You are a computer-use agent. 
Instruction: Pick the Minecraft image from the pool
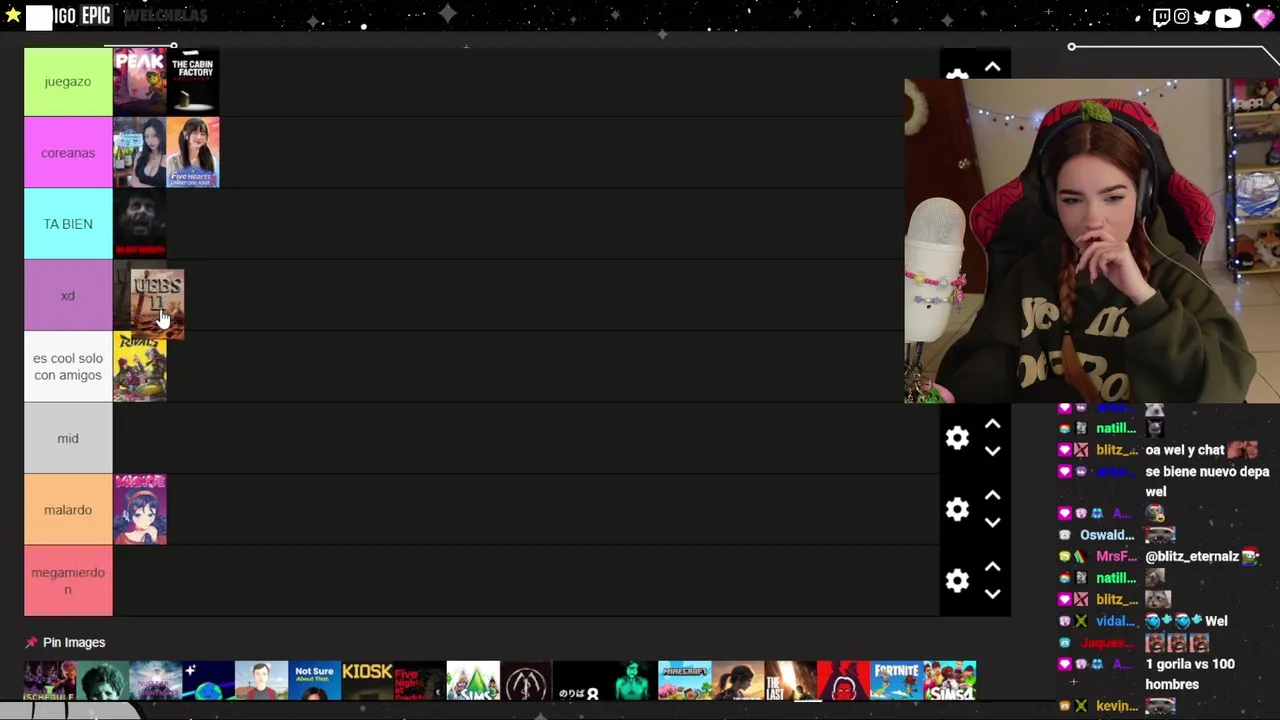click(684, 681)
